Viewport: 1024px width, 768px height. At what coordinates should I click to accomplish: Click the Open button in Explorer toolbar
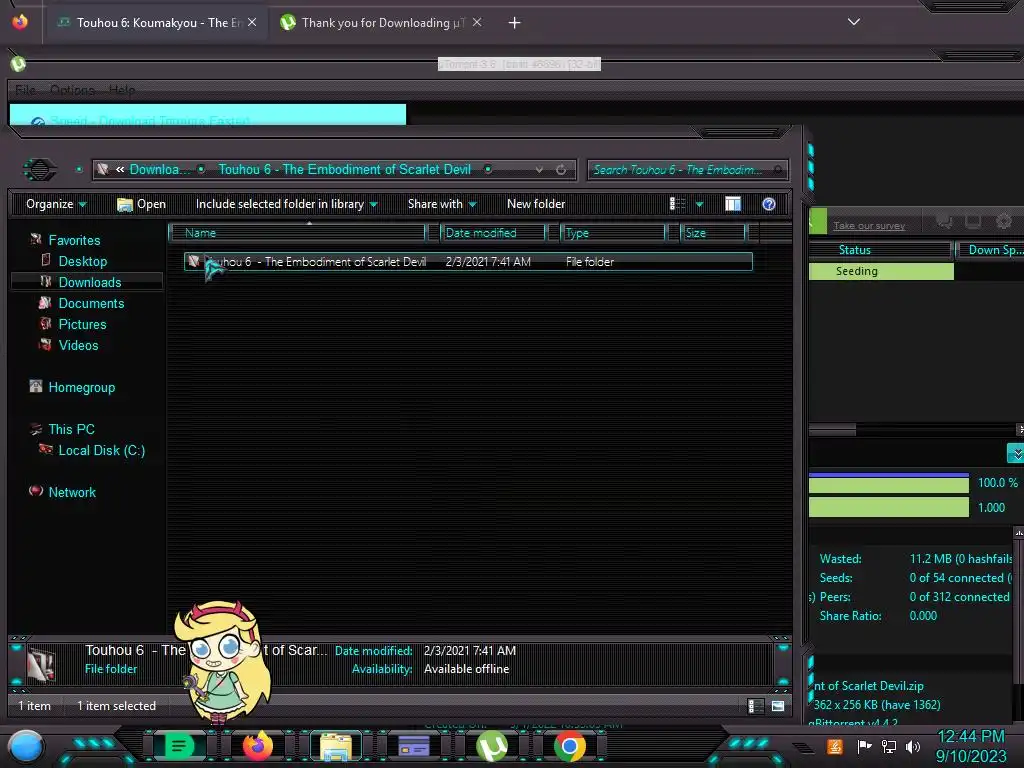tap(142, 204)
